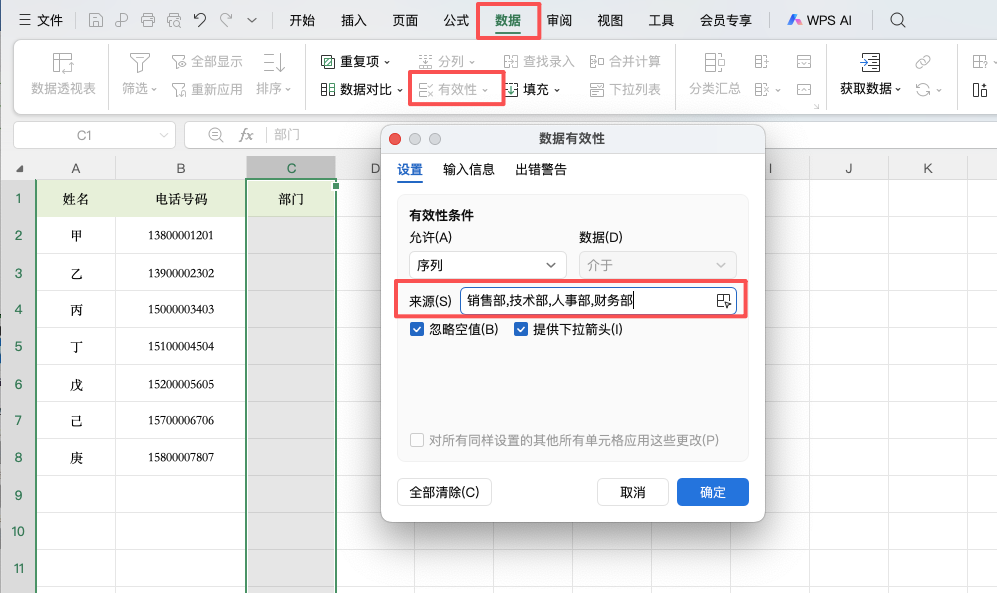Viewport: 997px width, 593px height.
Task: Click 重新应用 filter button
Action: click(x=207, y=90)
